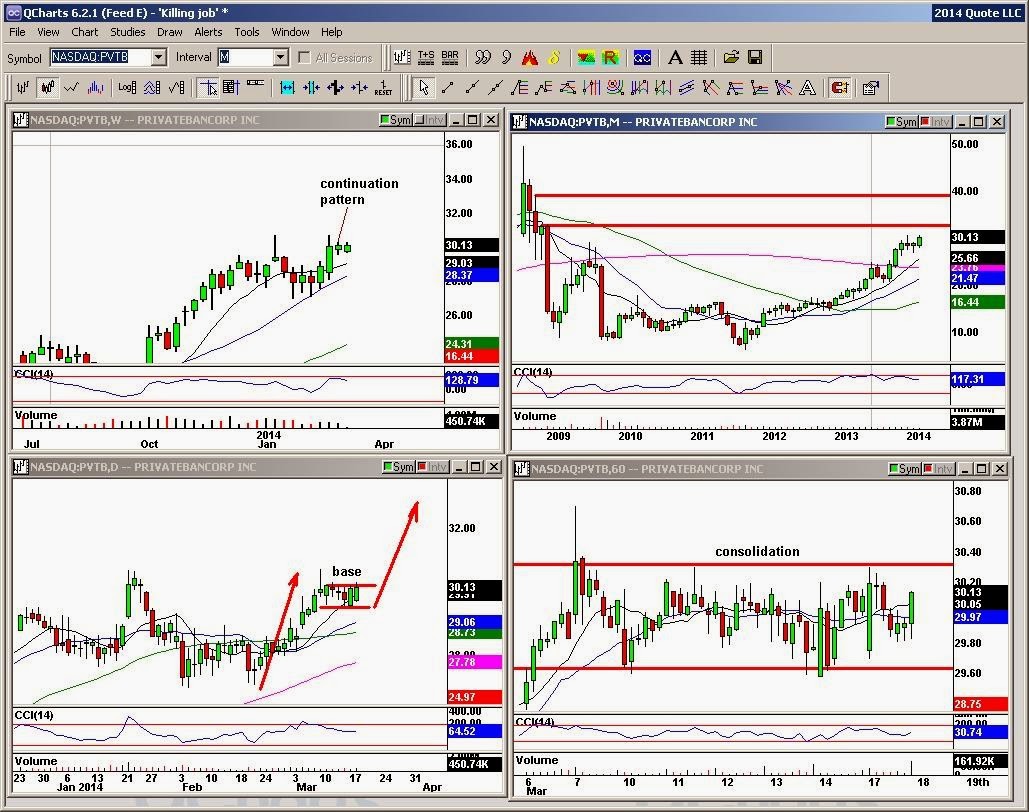This screenshot has width=1029, height=812.
Task: Toggle Intv link on daily chart
Action: tap(433, 467)
